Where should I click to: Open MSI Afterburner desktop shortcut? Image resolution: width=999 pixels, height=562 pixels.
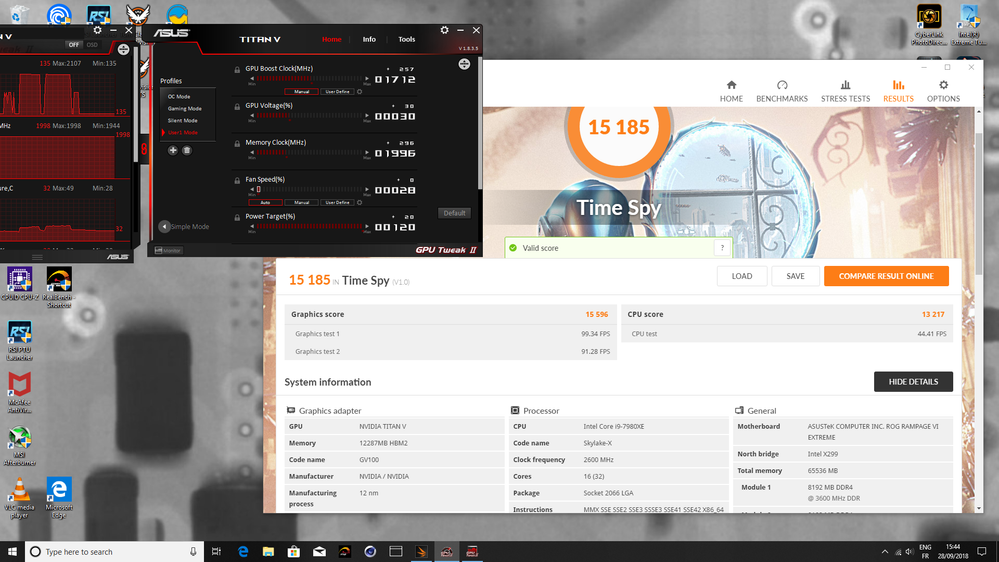click(20, 445)
